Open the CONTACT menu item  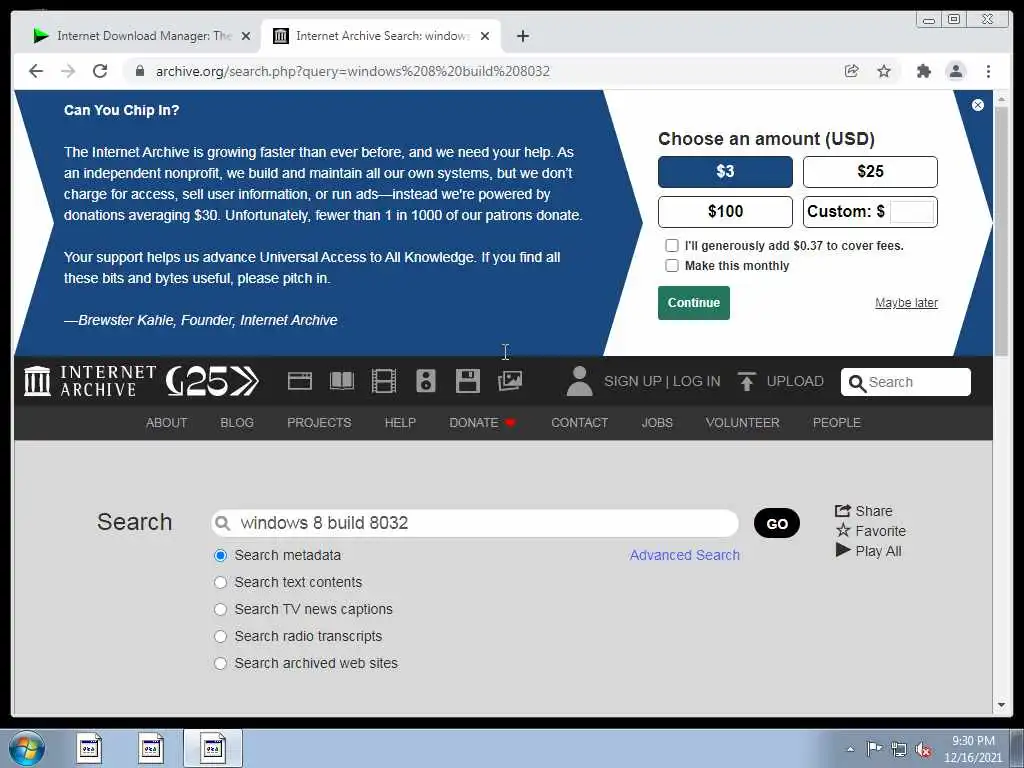[x=579, y=423]
